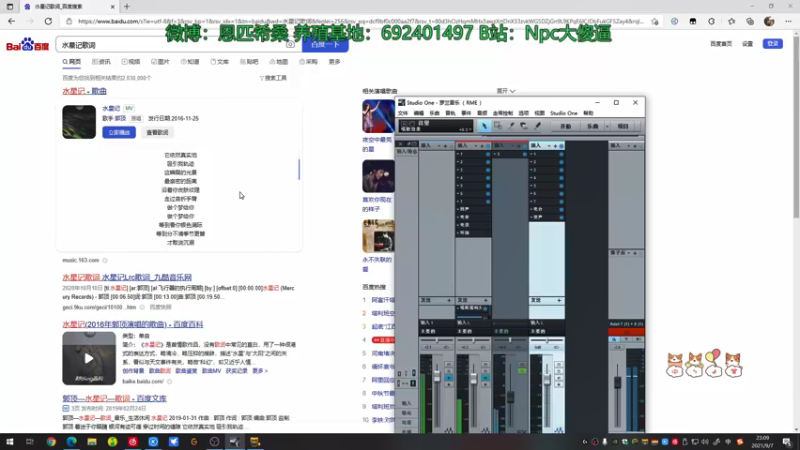Add an insert on the highlighted fourth channel
The height and width of the screenshot is (450, 800).
[555, 146]
